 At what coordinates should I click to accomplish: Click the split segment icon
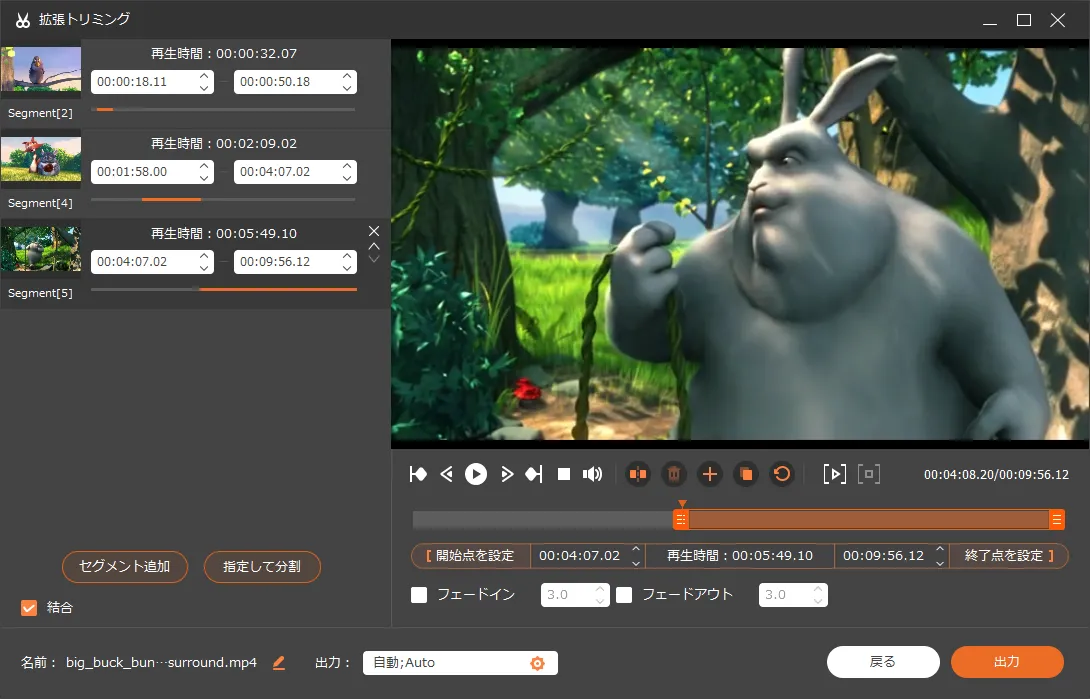click(x=638, y=474)
